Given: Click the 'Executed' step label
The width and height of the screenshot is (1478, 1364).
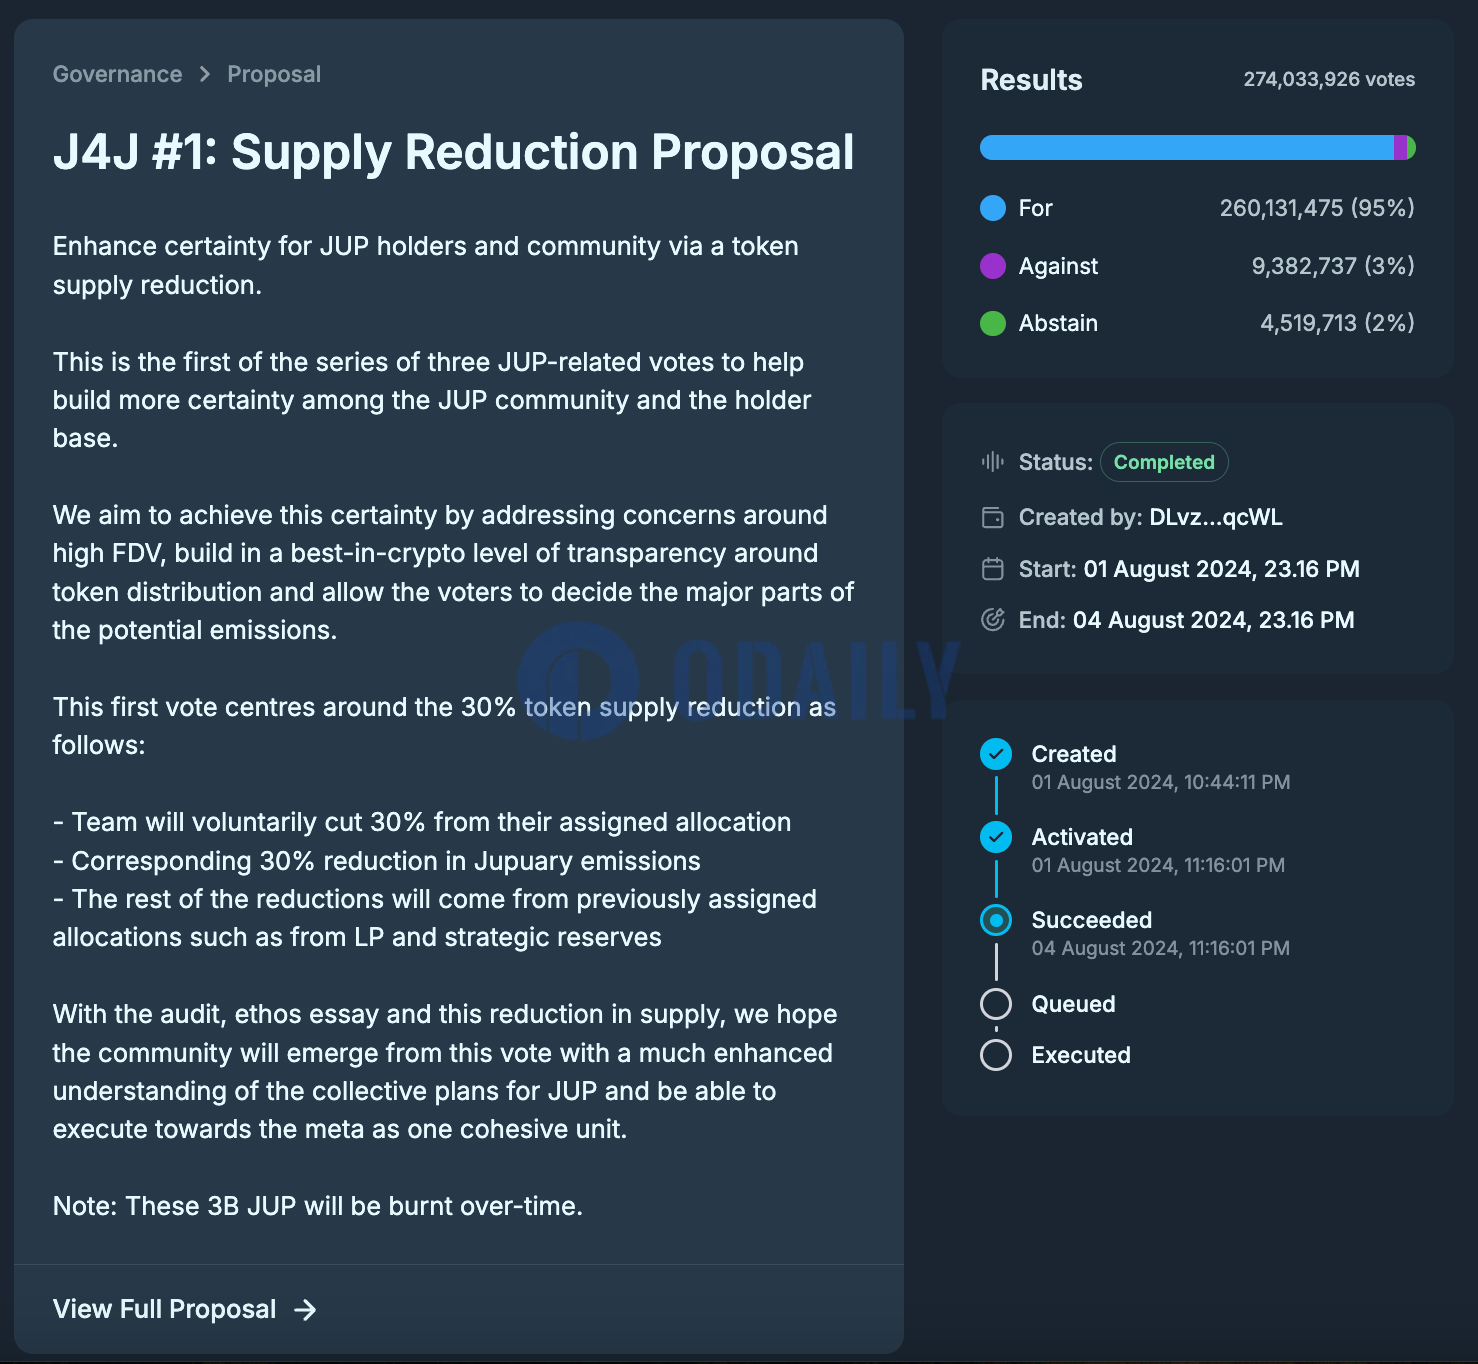Looking at the screenshot, I should coord(1081,1055).
